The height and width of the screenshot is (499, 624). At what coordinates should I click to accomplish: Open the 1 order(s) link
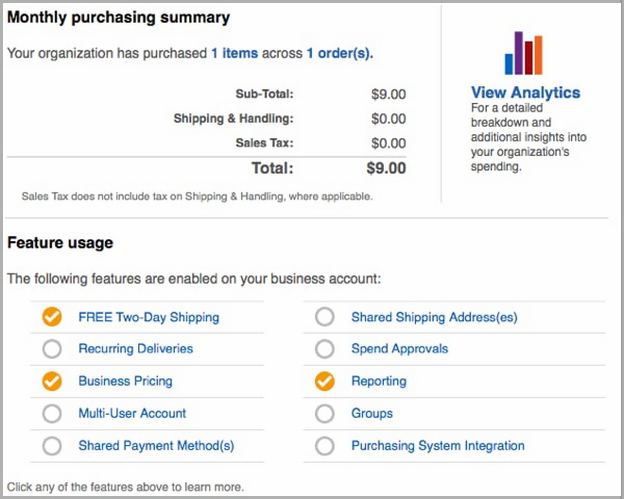pyautogui.click(x=340, y=53)
